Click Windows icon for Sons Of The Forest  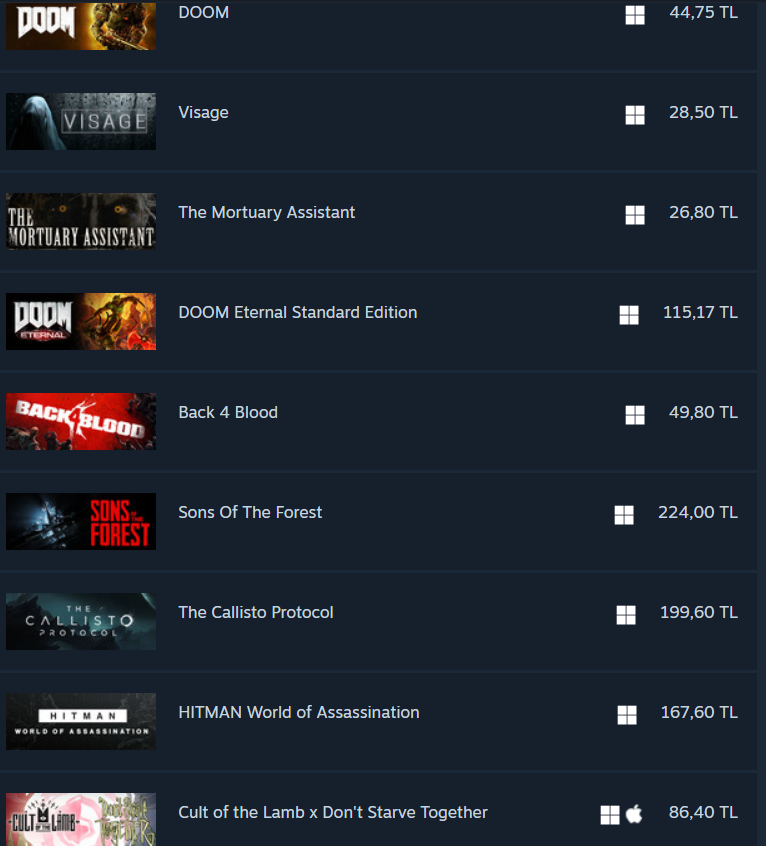click(x=624, y=515)
